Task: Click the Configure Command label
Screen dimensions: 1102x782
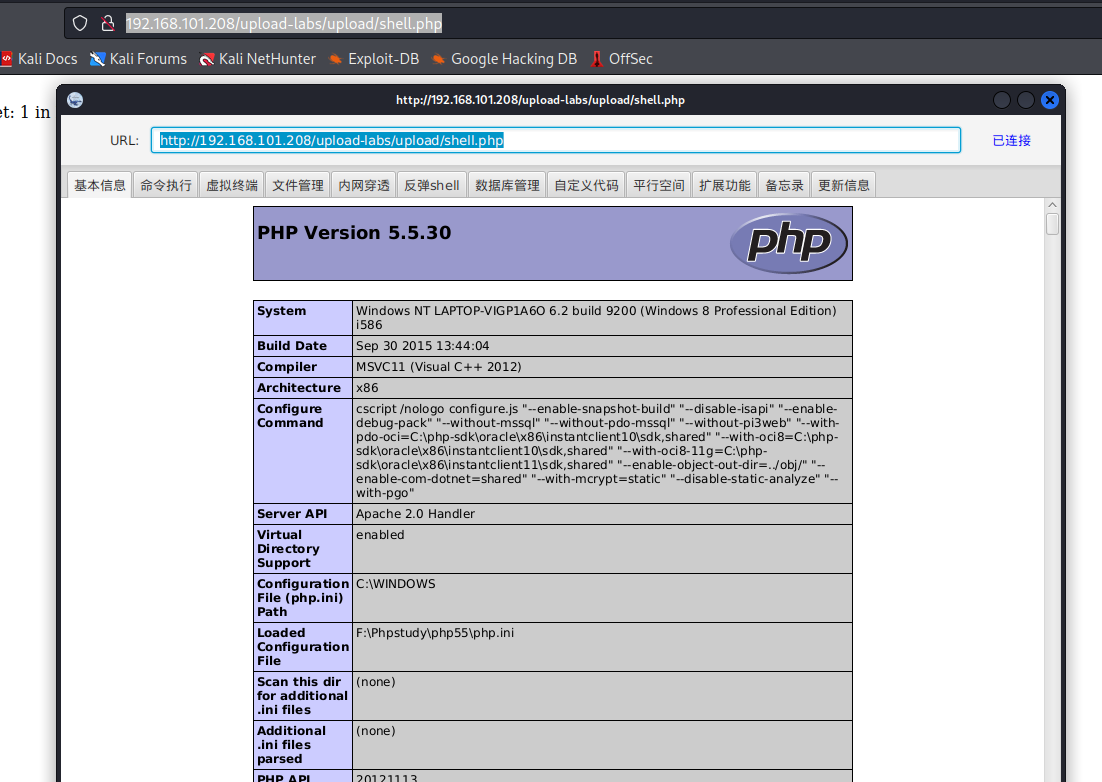Action: 290,416
